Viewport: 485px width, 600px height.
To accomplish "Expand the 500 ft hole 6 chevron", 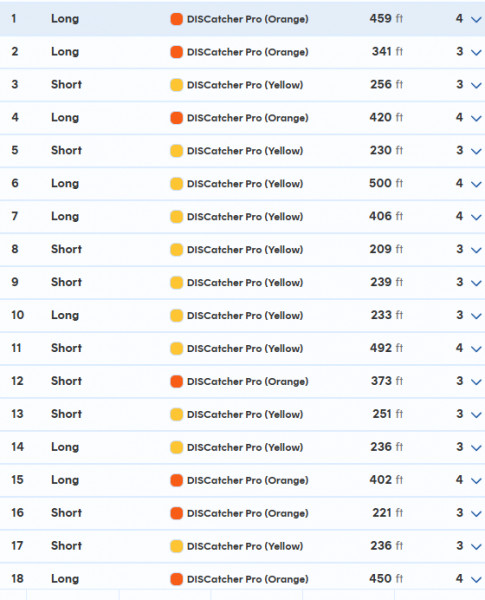I will click(x=476, y=184).
